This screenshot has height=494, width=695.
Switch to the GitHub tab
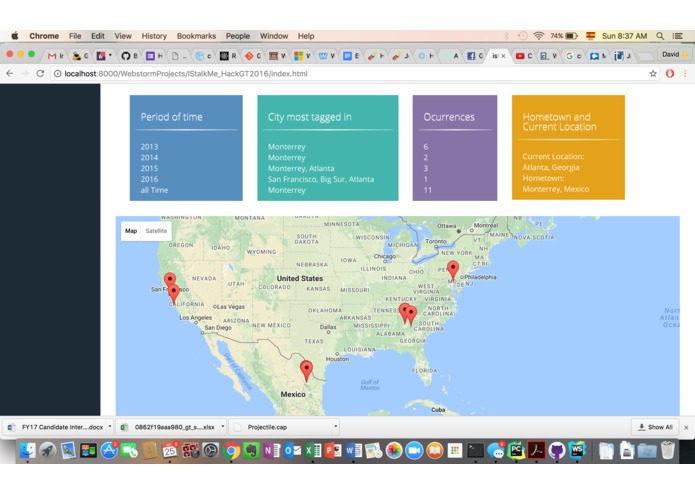tap(129, 56)
